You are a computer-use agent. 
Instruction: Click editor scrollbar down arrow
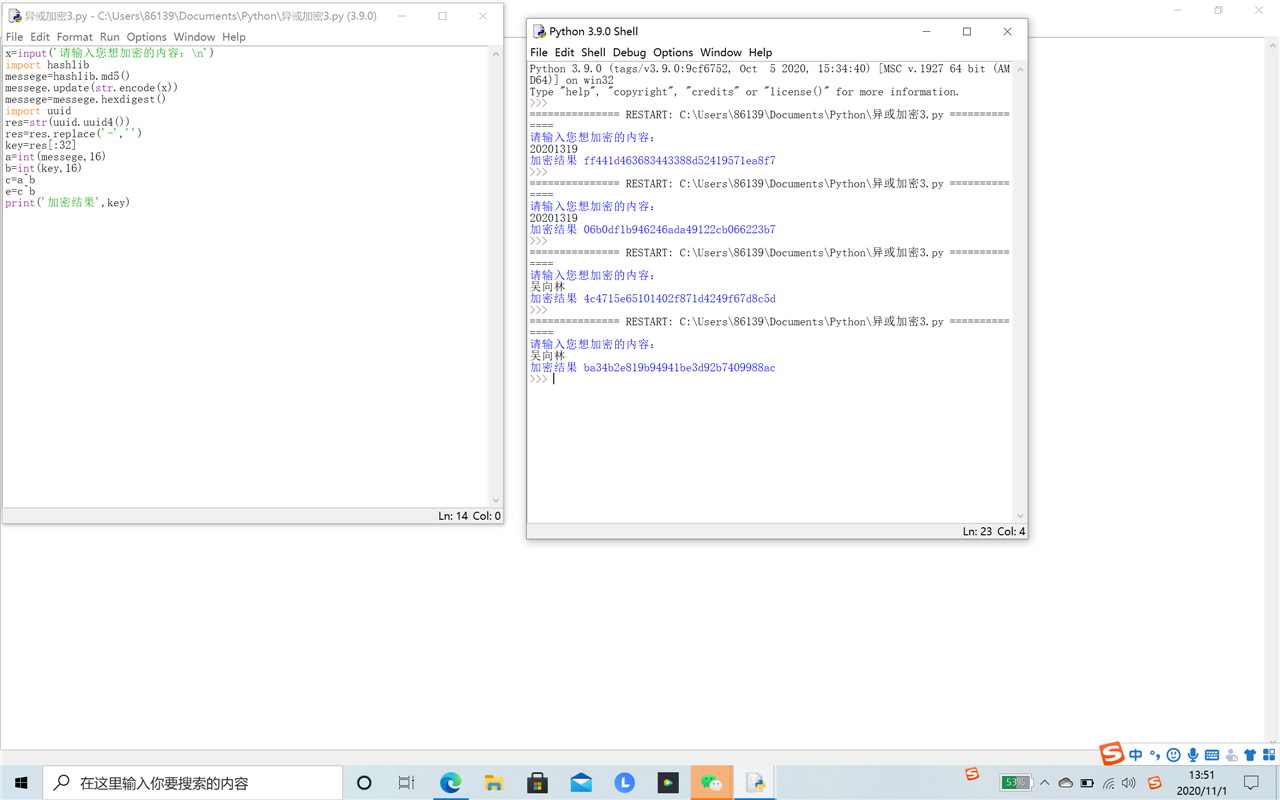495,500
